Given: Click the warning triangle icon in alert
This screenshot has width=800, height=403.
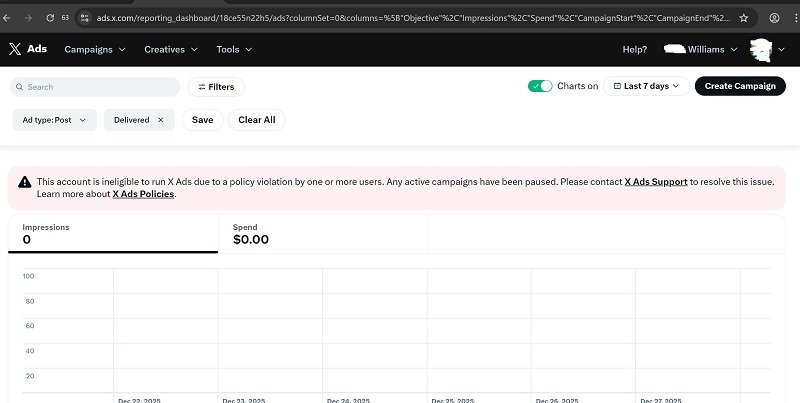Looking at the screenshot, I should (24, 182).
